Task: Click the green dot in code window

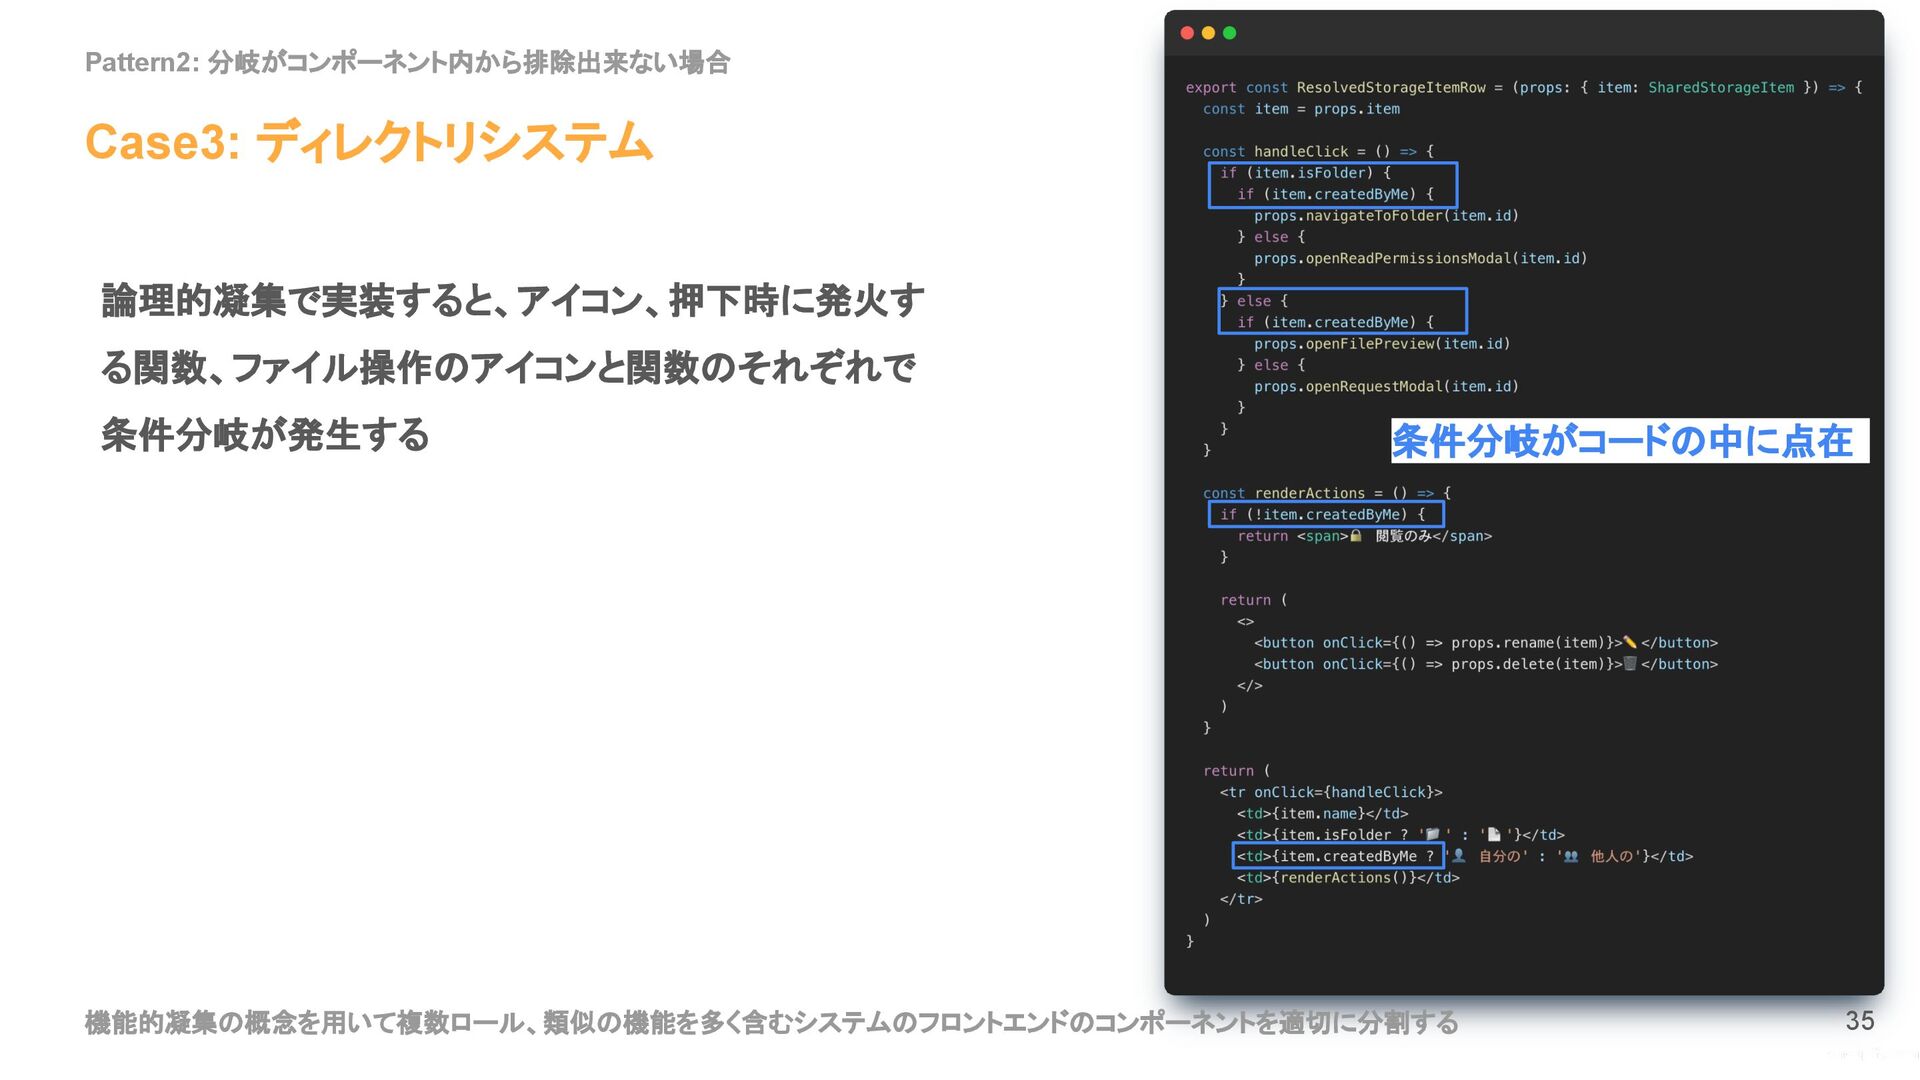Action: click(1229, 33)
